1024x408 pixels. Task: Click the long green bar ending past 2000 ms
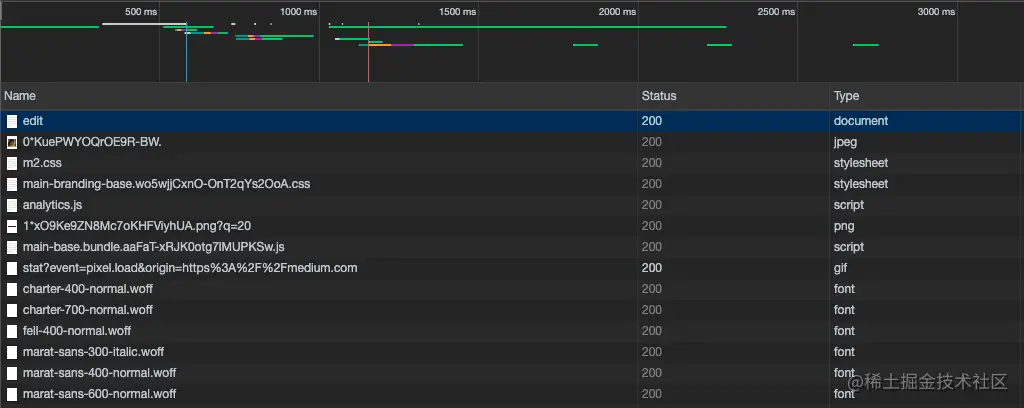point(528,27)
